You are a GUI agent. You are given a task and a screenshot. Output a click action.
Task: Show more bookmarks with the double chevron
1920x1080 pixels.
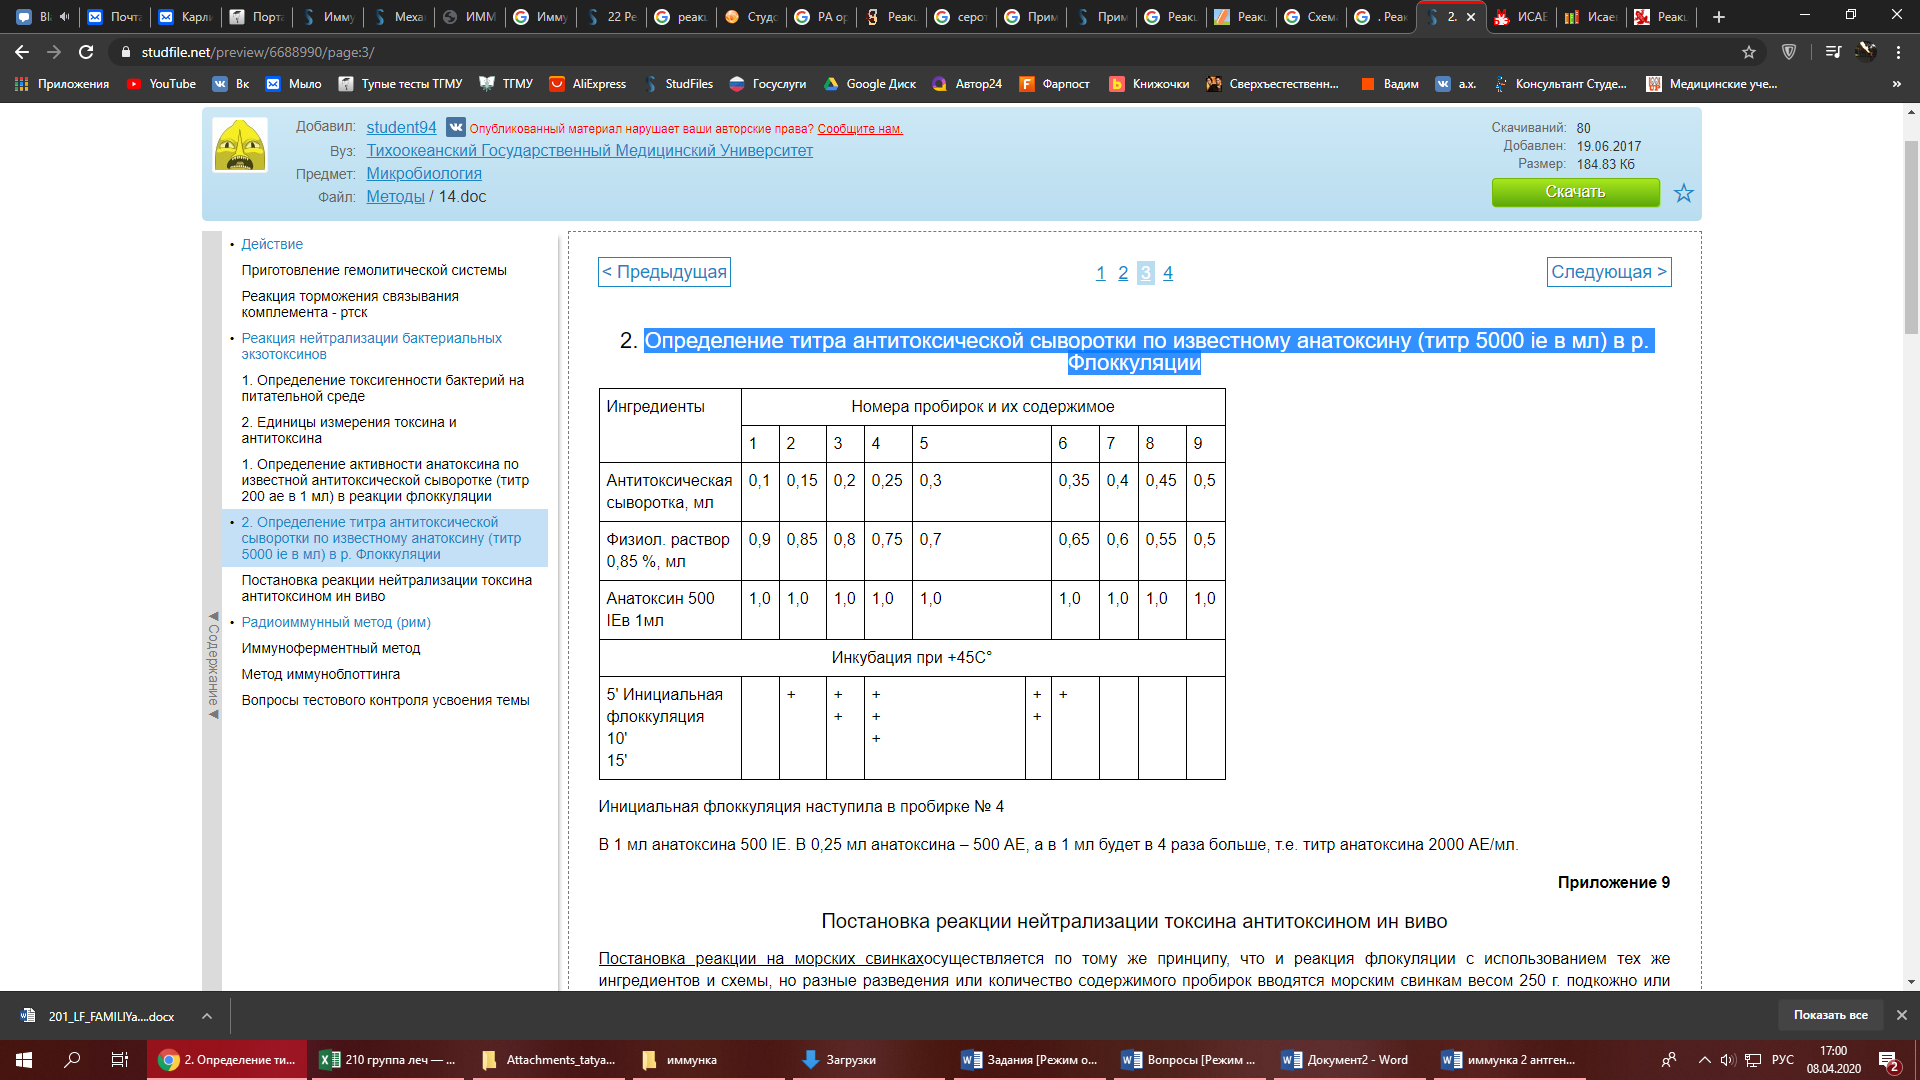click(1897, 84)
